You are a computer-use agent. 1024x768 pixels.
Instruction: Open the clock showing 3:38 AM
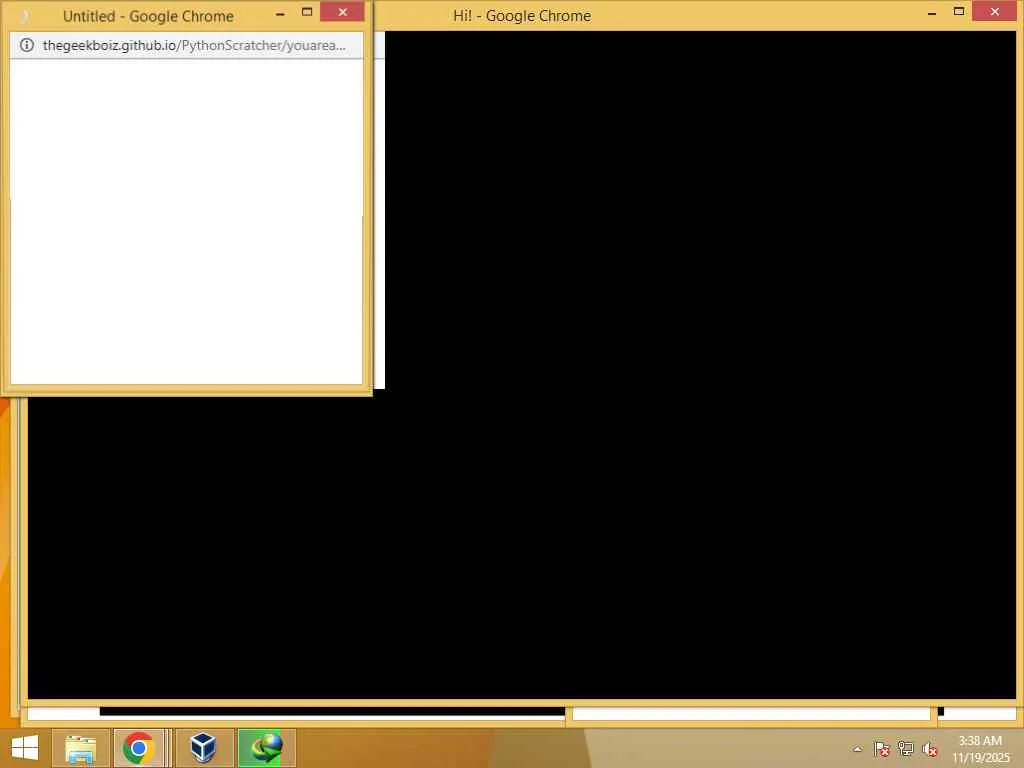pyautogui.click(x=980, y=749)
